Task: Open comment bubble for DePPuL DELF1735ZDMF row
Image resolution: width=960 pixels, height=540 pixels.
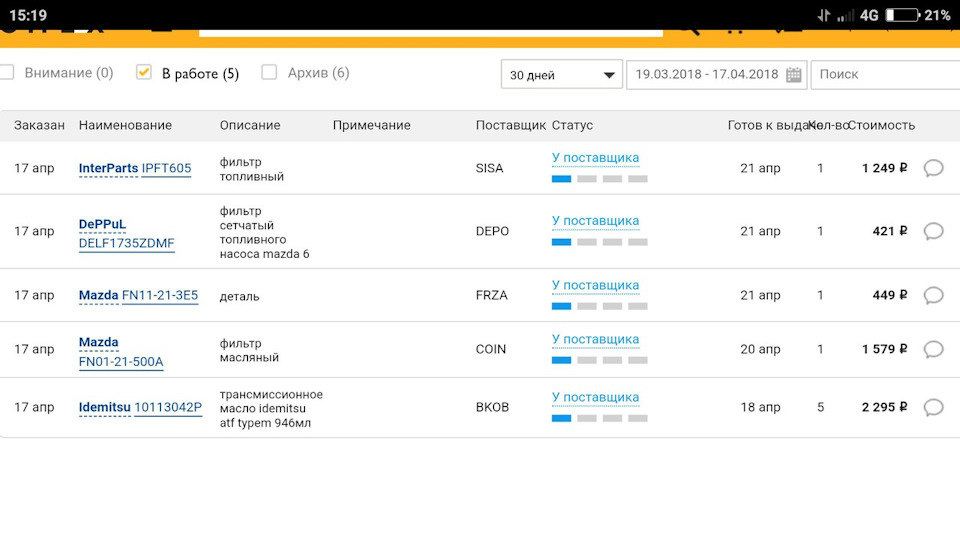Action: pyautogui.click(x=933, y=231)
